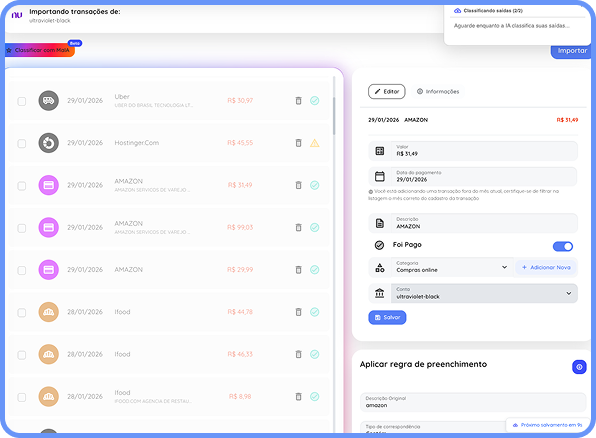Open the Conta ultraviolet-black dropdown
This screenshot has height=438, width=596.
[x=484, y=294]
